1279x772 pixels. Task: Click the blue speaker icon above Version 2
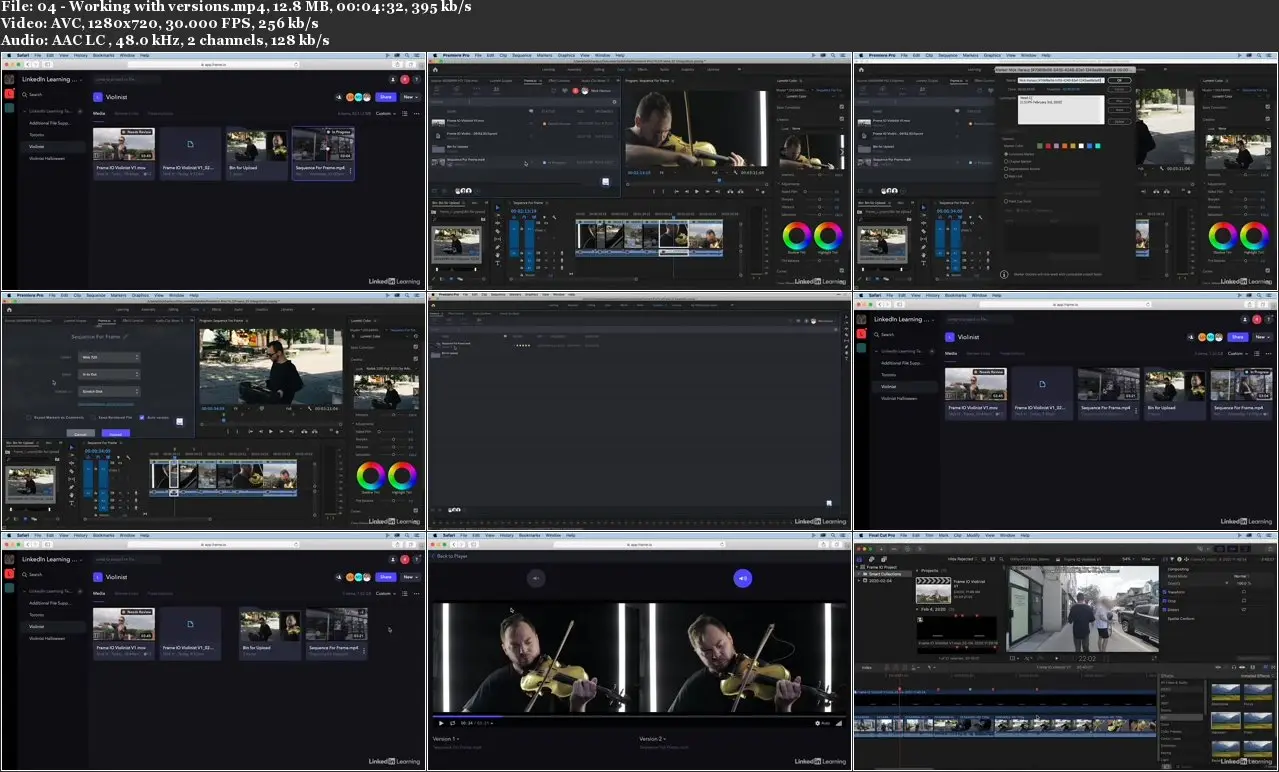point(742,577)
